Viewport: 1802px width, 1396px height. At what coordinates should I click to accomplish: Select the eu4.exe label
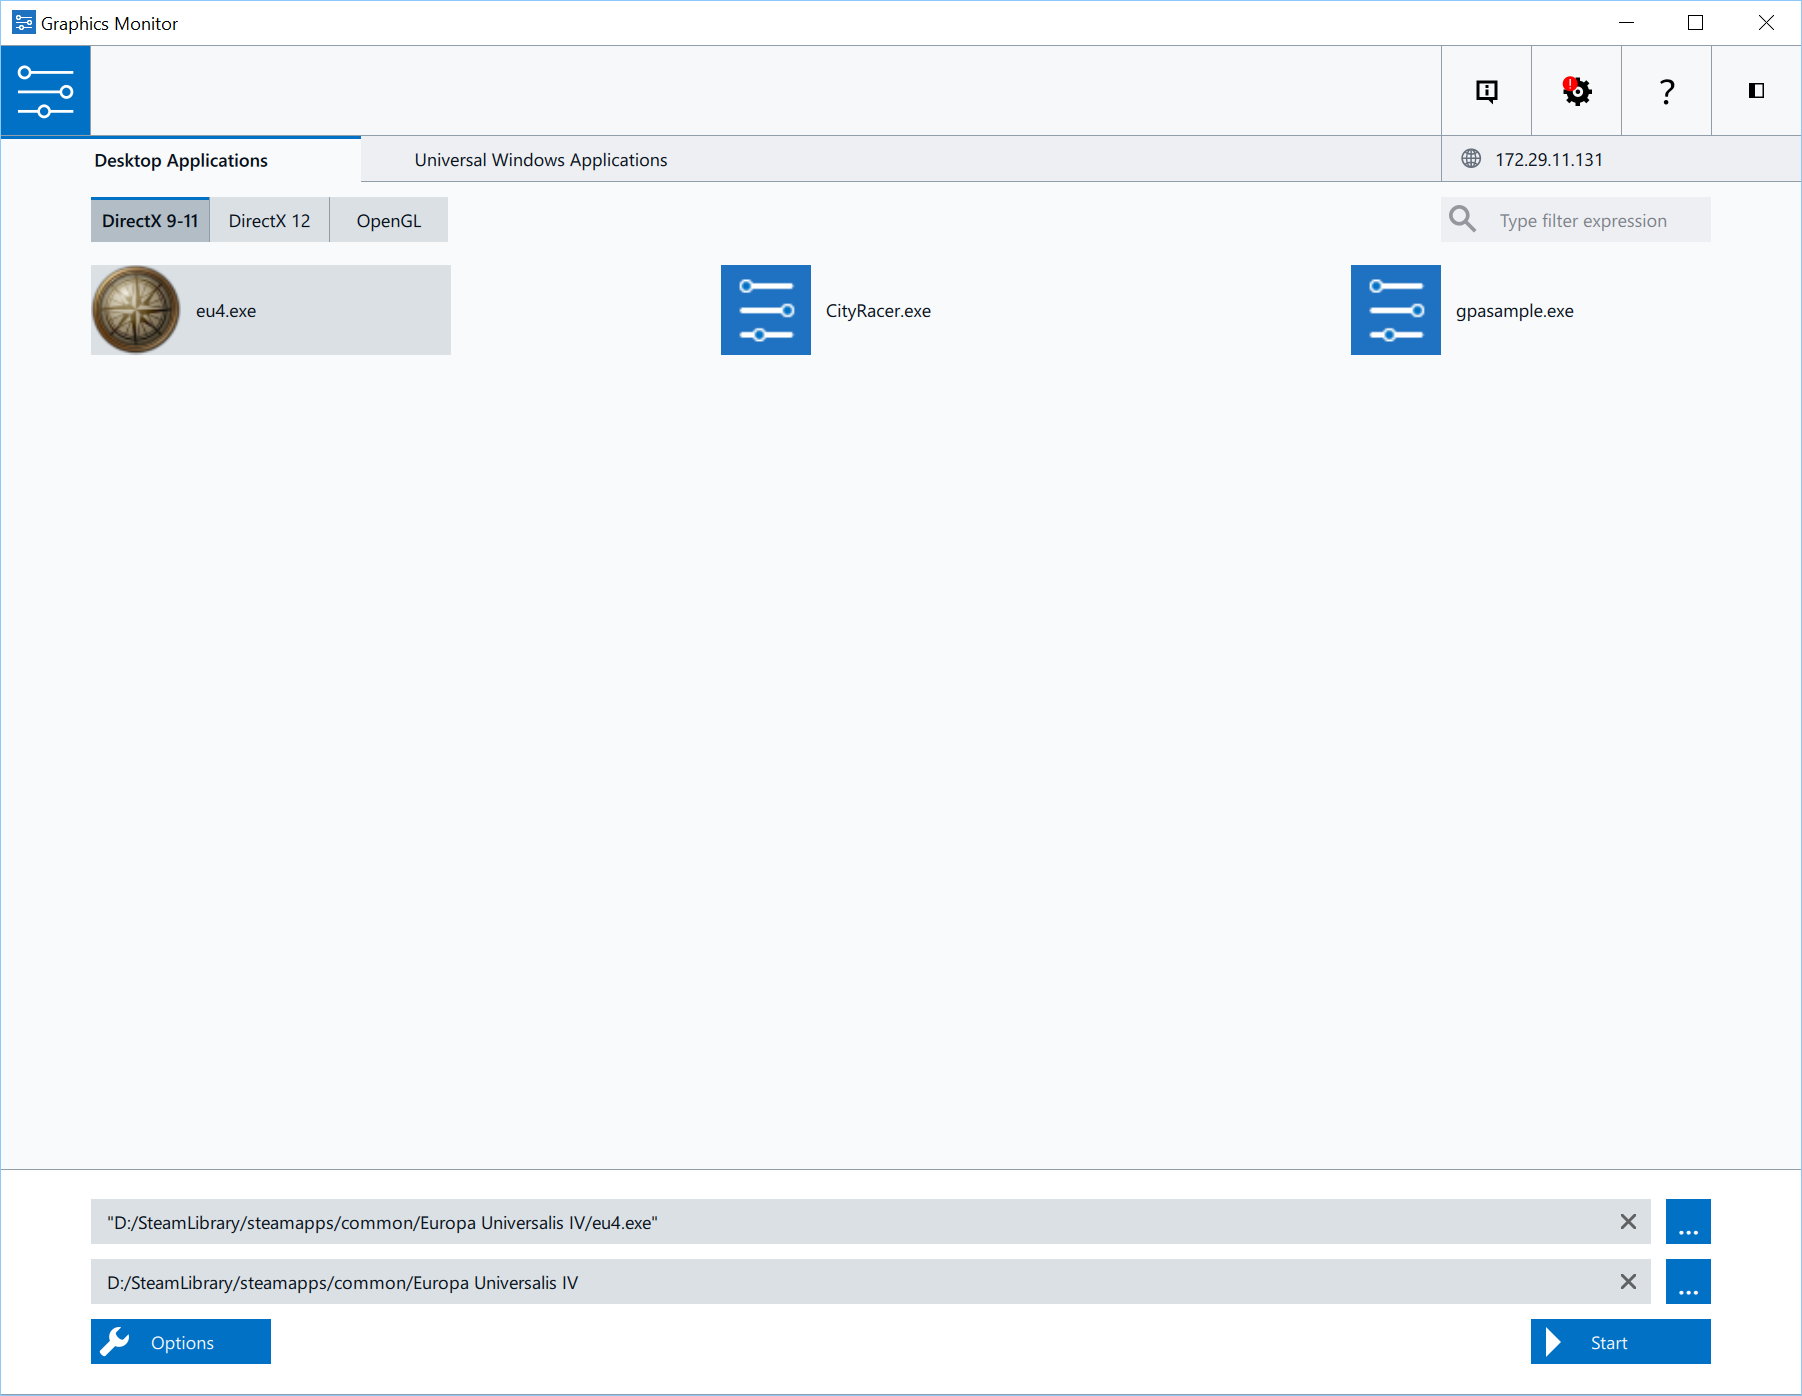point(226,311)
